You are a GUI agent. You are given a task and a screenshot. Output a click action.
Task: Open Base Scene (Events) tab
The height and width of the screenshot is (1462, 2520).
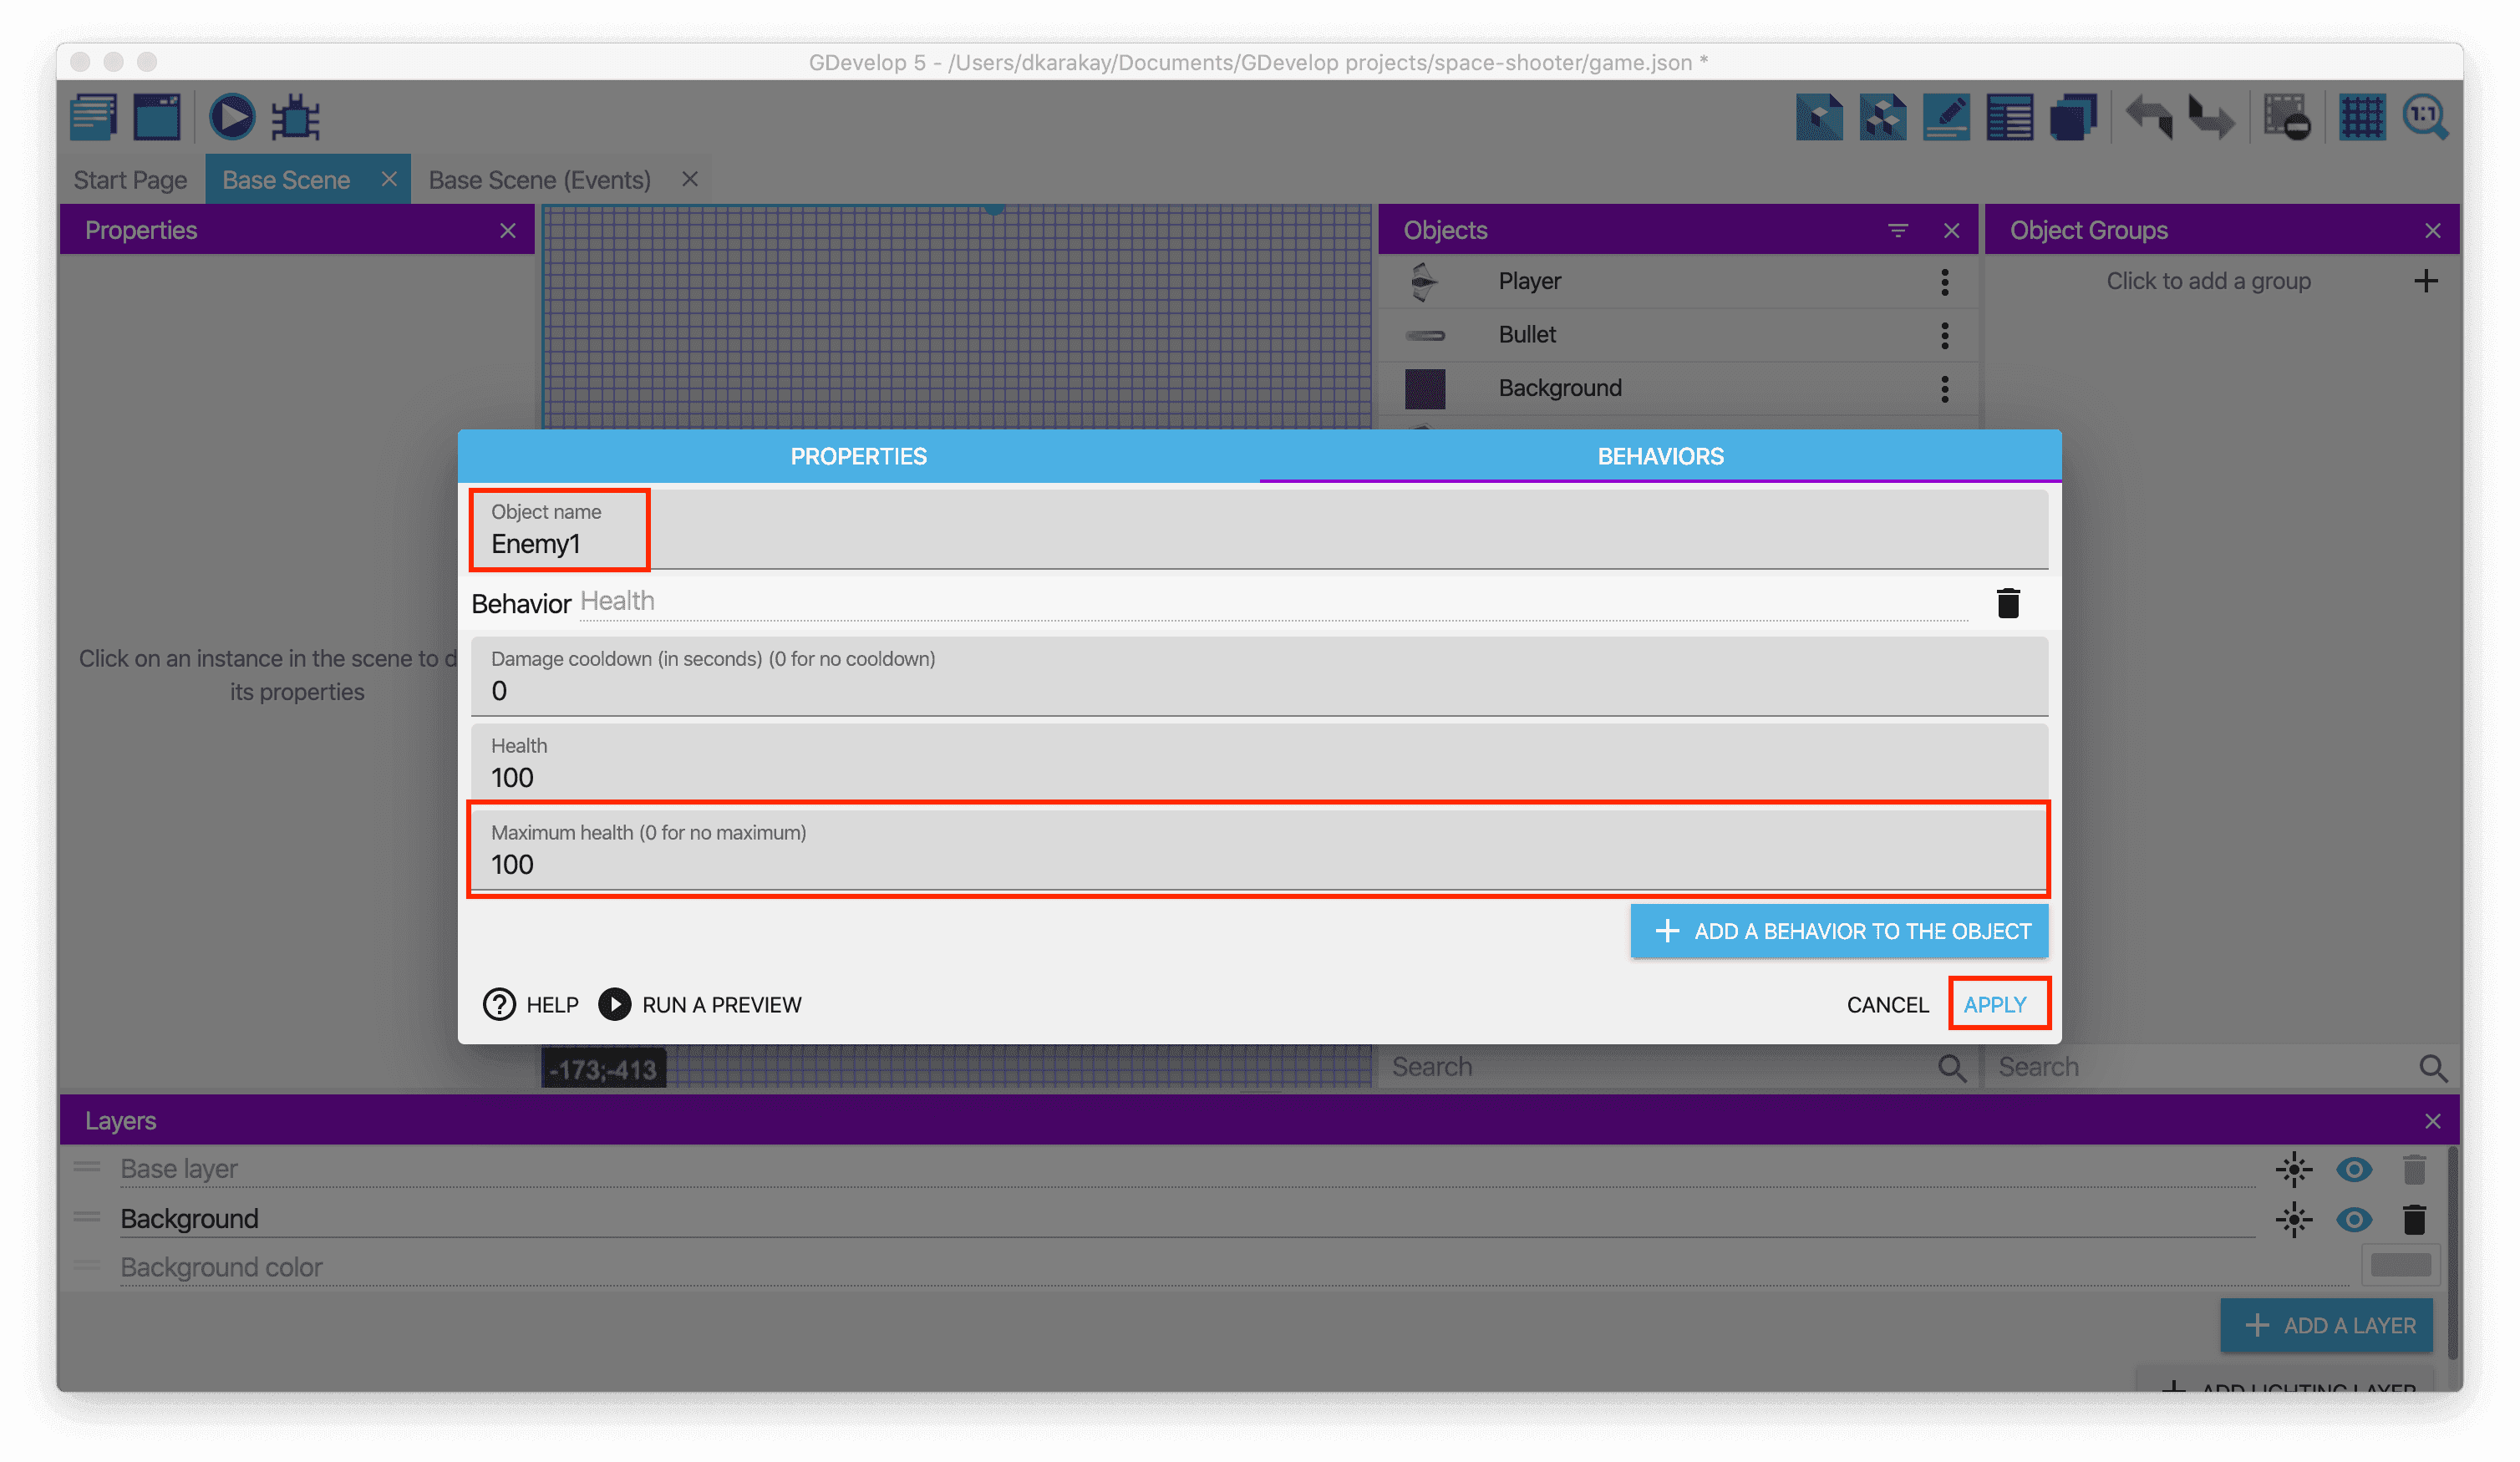[539, 180]
